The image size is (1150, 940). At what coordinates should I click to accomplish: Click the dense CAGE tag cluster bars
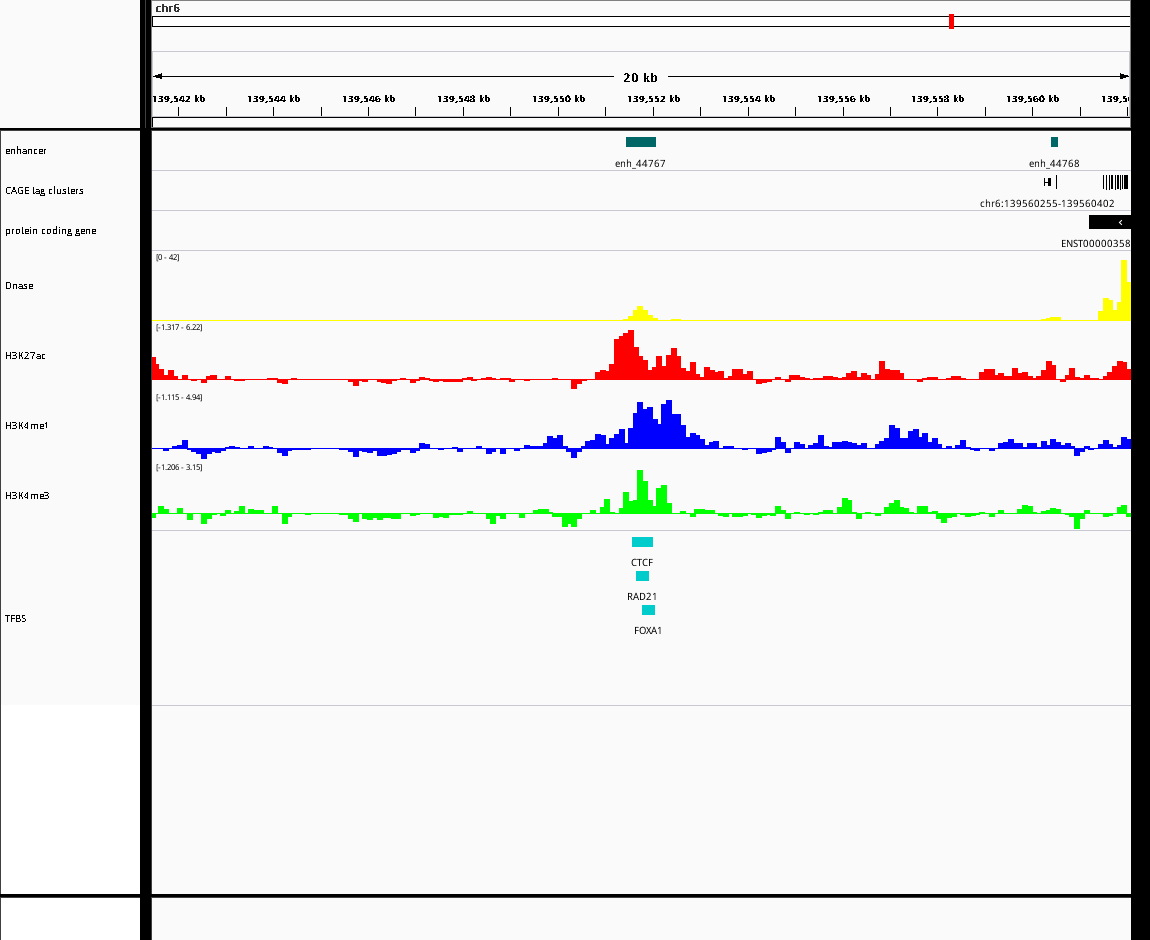coord(1116,182)
